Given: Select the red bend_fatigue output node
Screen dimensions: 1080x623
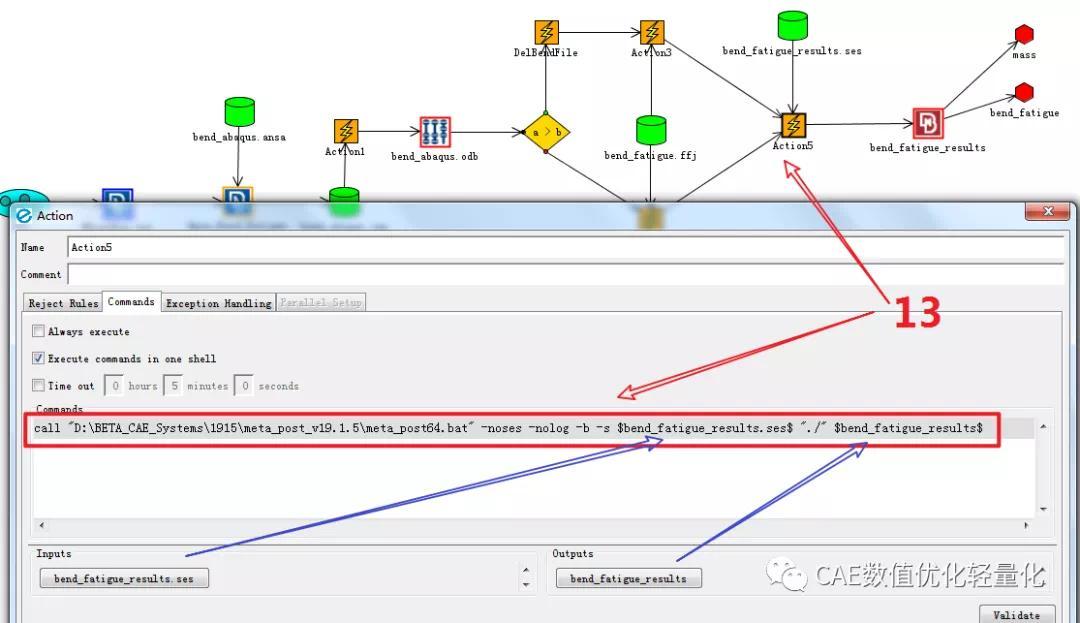Looking at the screenshot, I should click(x=1024, y=92).
